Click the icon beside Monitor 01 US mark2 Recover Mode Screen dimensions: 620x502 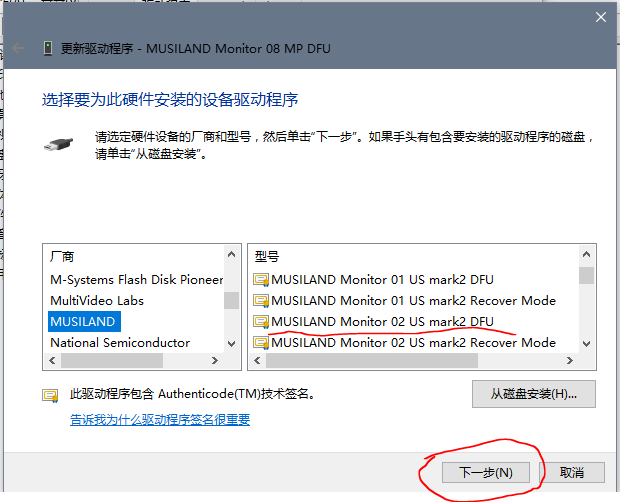click(x=261, y=301)
